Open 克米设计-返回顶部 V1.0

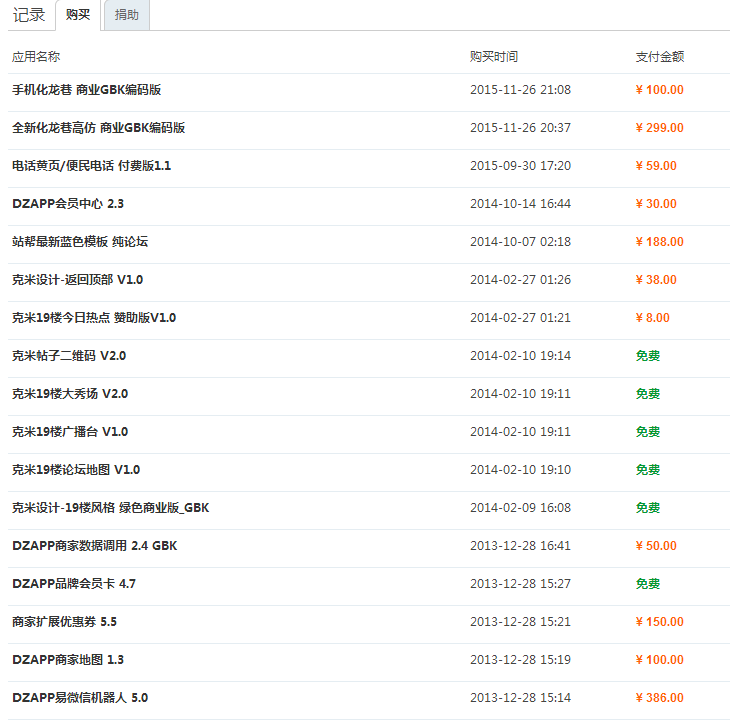pyautogui.click(x=77, y=280)
